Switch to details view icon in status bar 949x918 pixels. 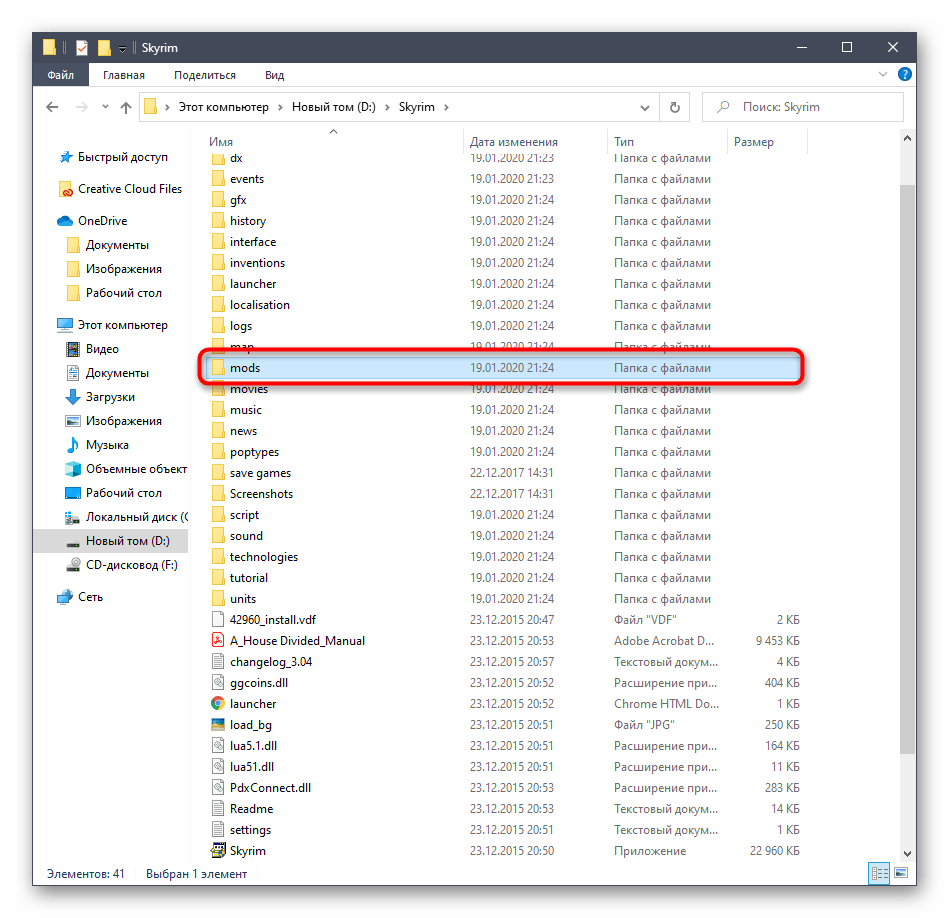877,873
